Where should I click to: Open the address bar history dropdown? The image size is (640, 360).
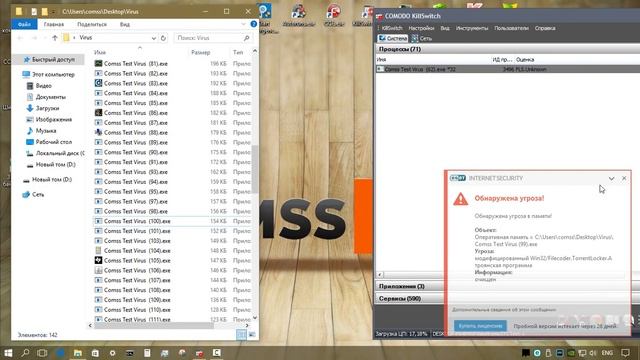[x=153, y=38]
